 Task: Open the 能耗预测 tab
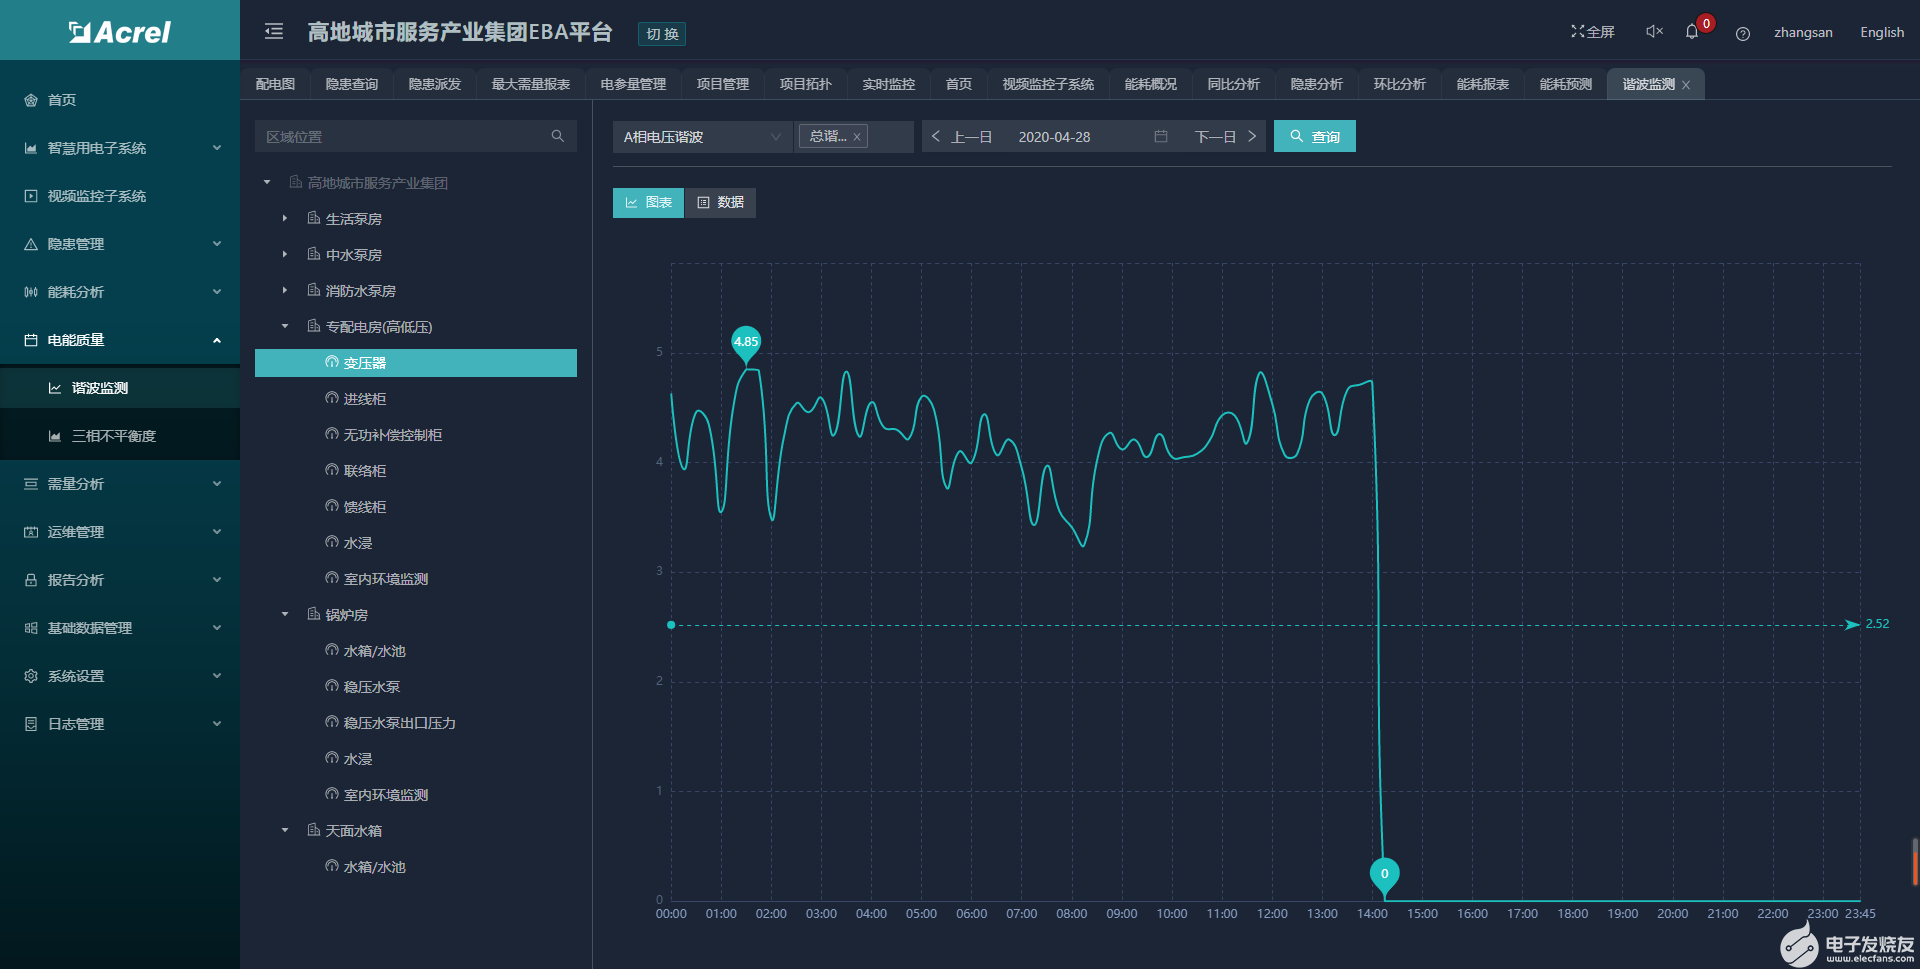(1565, 85)
